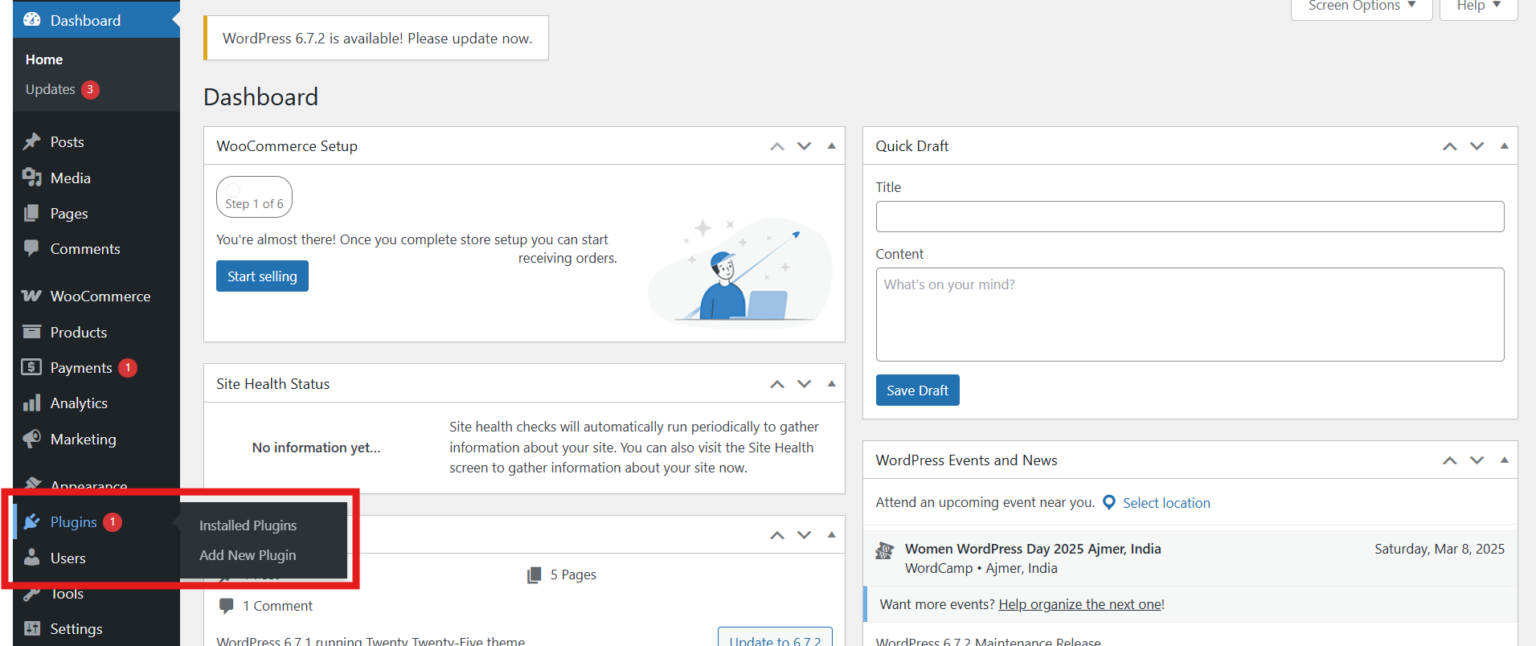Expand the Help dropdown
This screenshot has height=646, width=1536.
(1477, 7)
